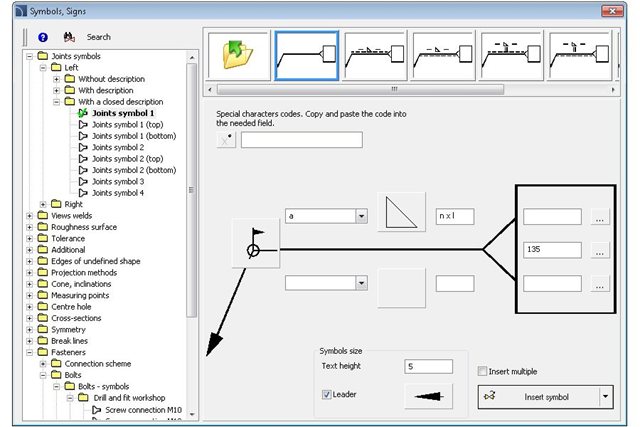This screenshot has width=640, height=427.
Task: Collapse With a closed description folder
Action: click(x=56, y=102)
